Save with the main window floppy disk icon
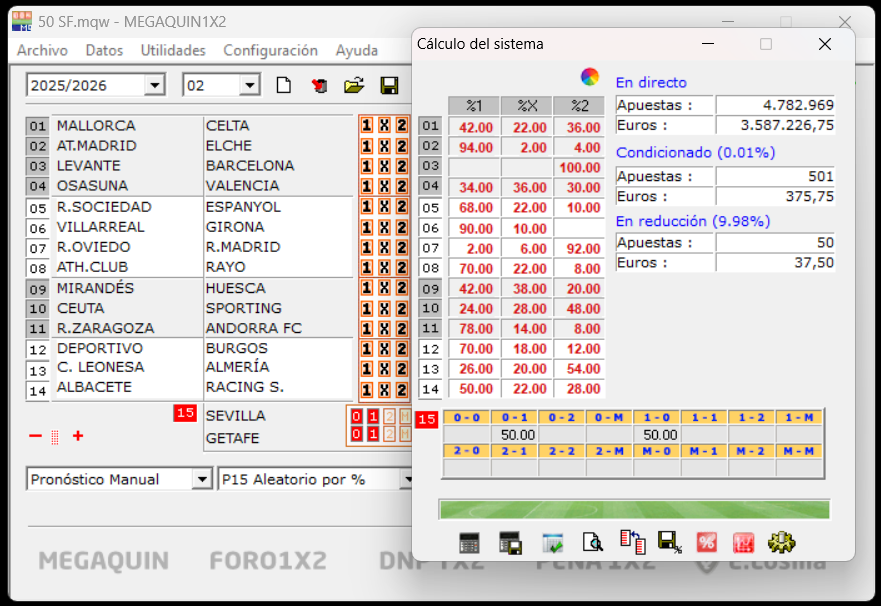881x606 pixels. (389, 85)
